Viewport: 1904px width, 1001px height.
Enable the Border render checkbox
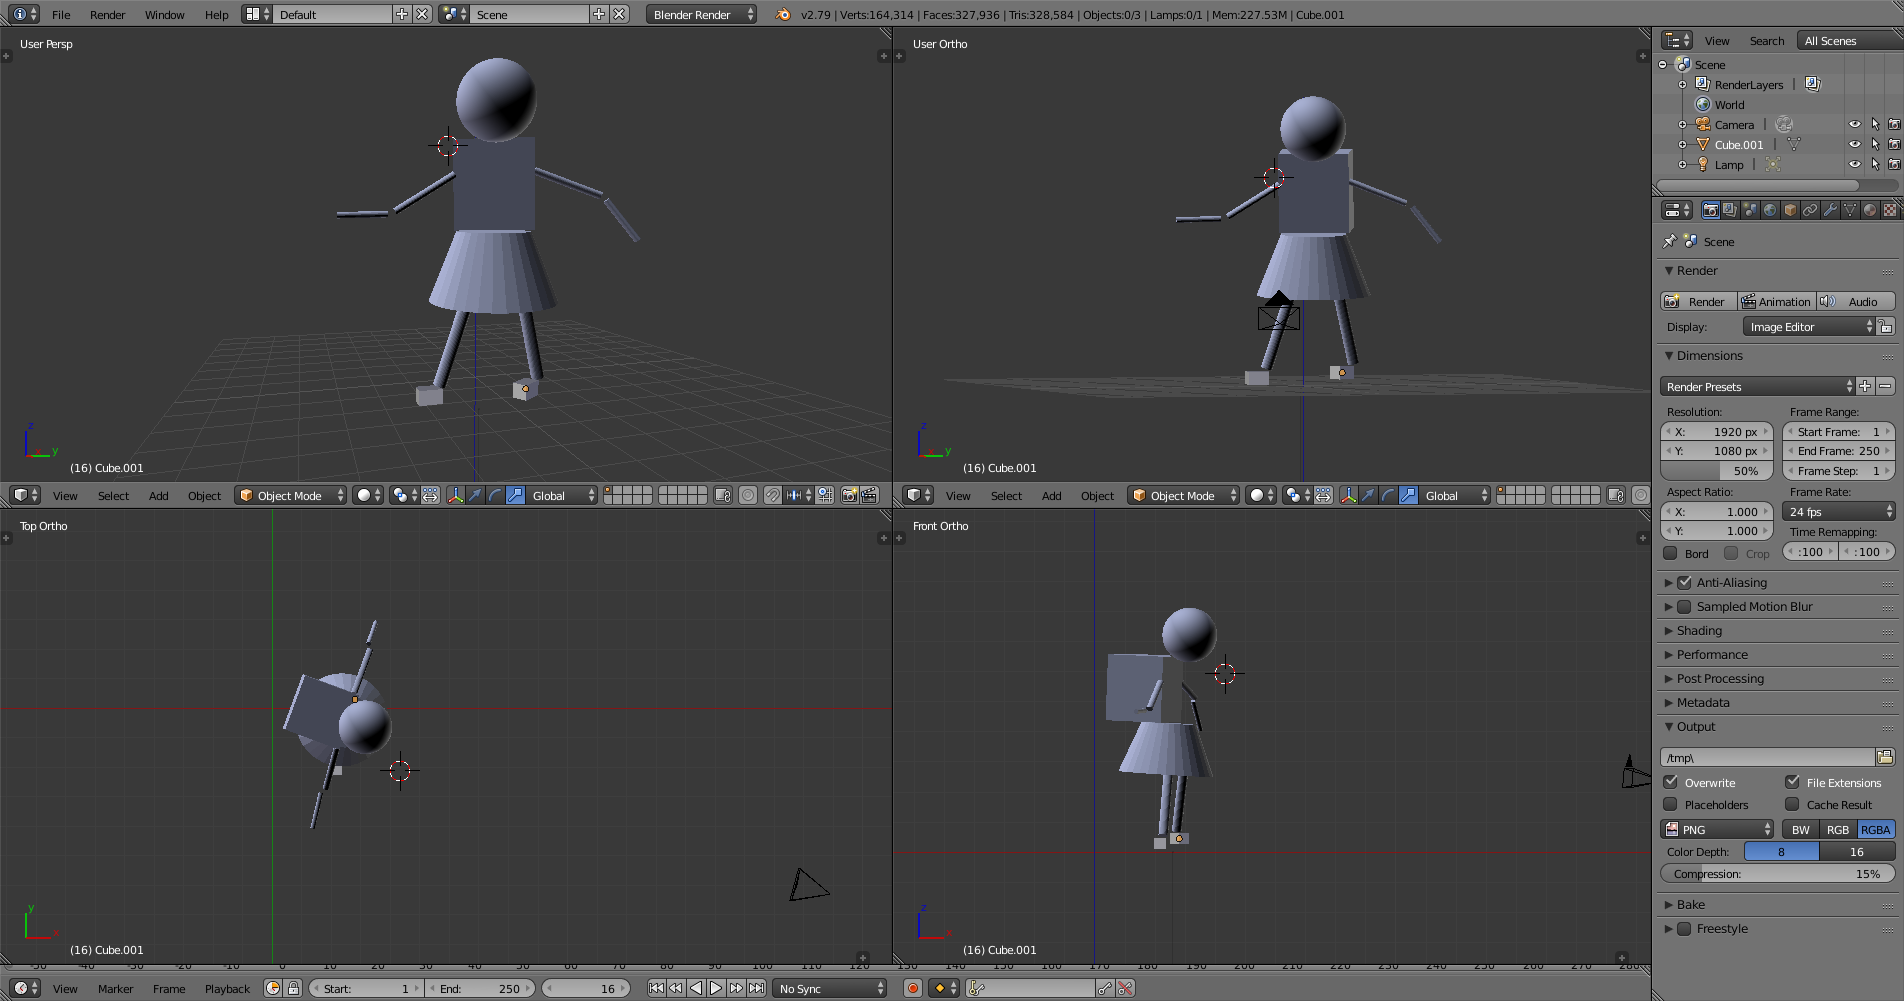[x=1670, y=553]
